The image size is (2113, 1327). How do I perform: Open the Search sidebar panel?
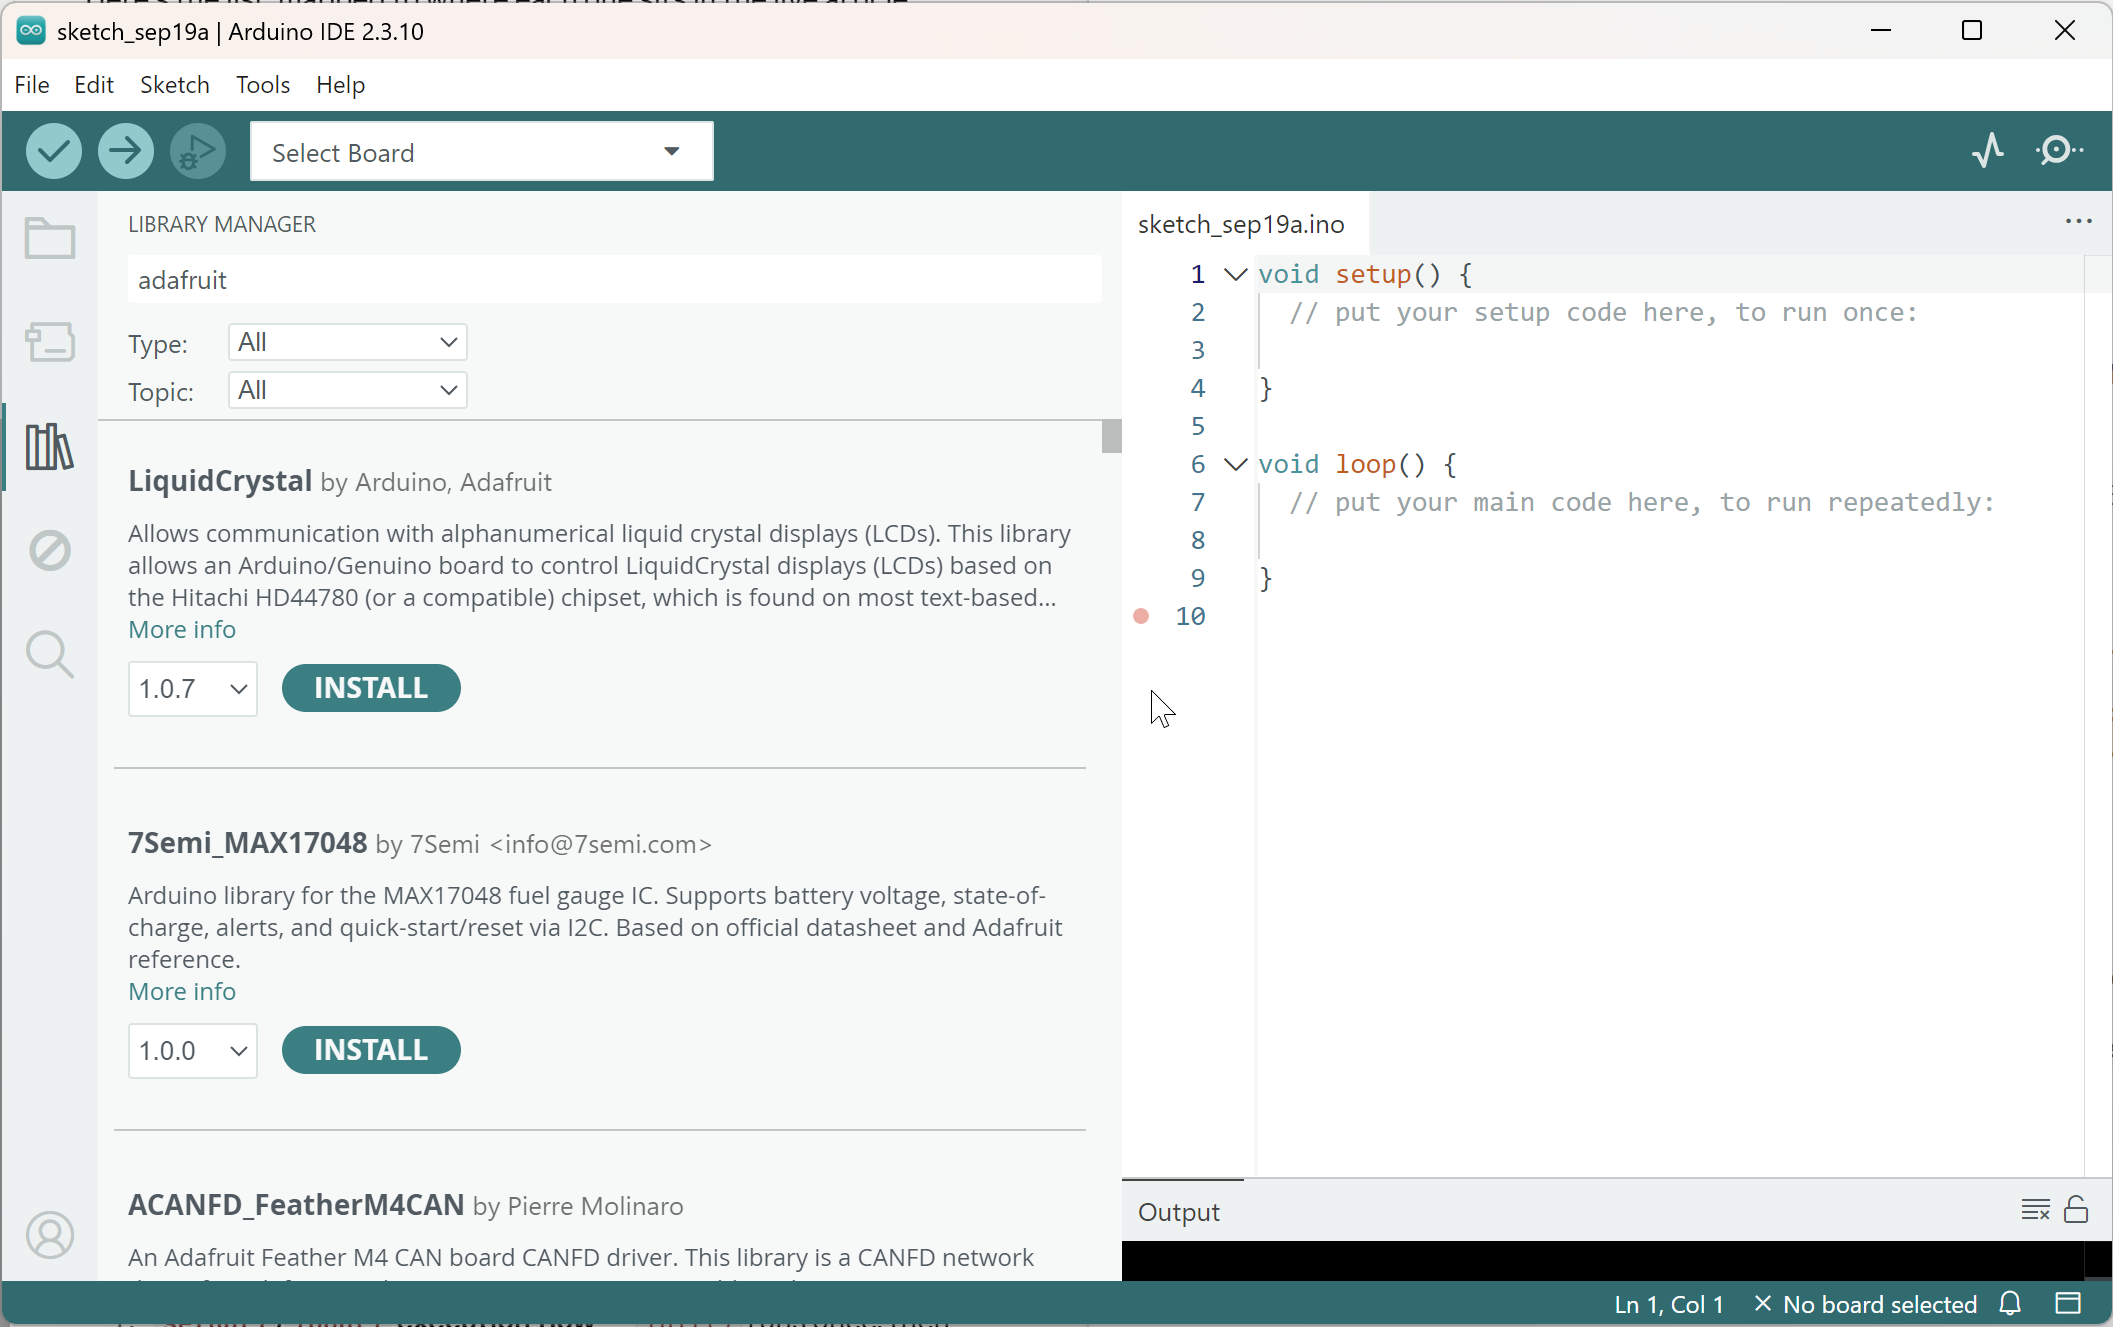pos(49,654)
